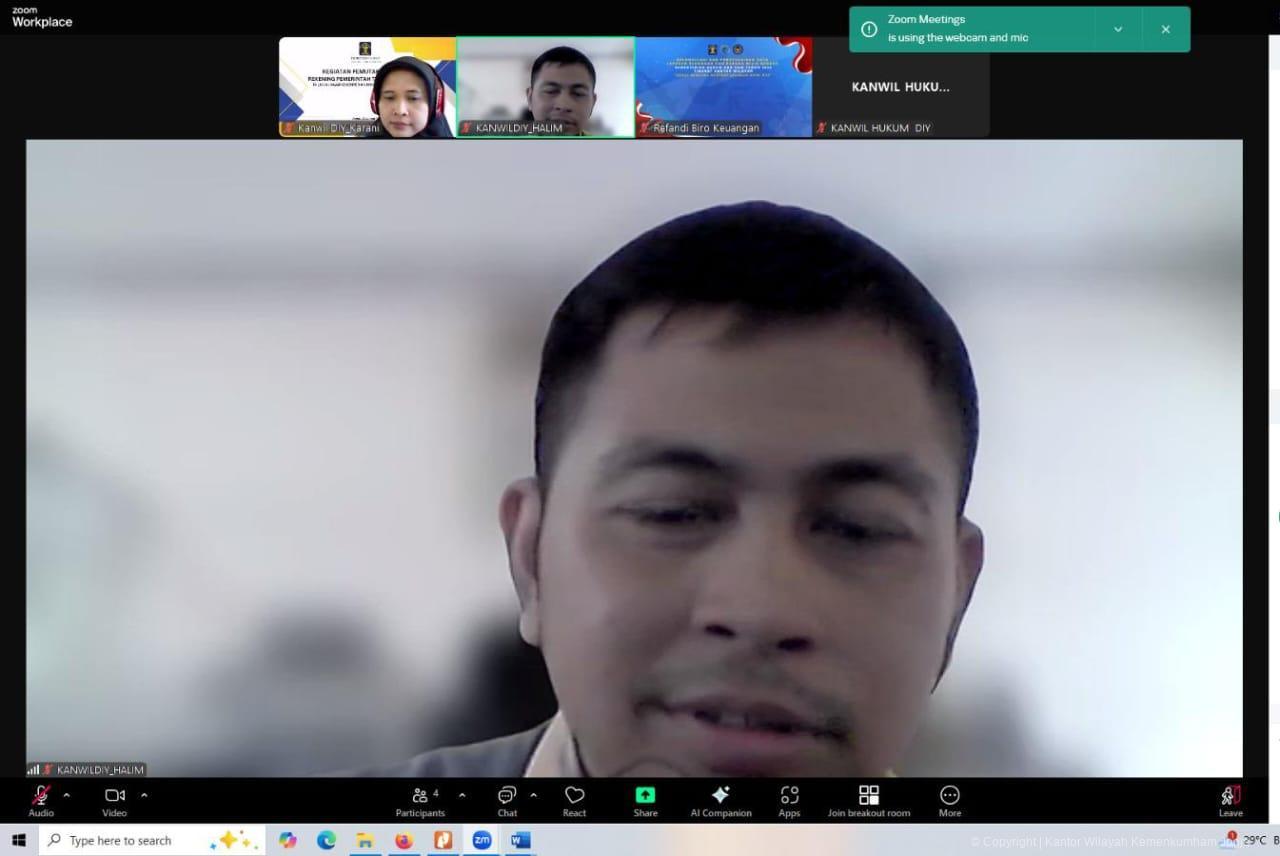
Task: Unmute the microphone with Audio button
Action: point(41,799)
